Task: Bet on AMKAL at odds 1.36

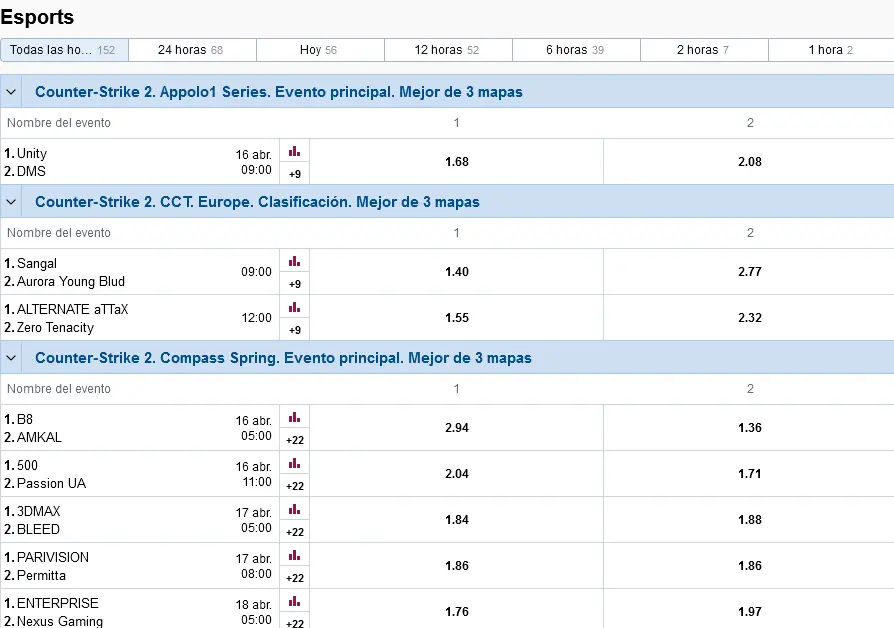Action: (749, 428)
